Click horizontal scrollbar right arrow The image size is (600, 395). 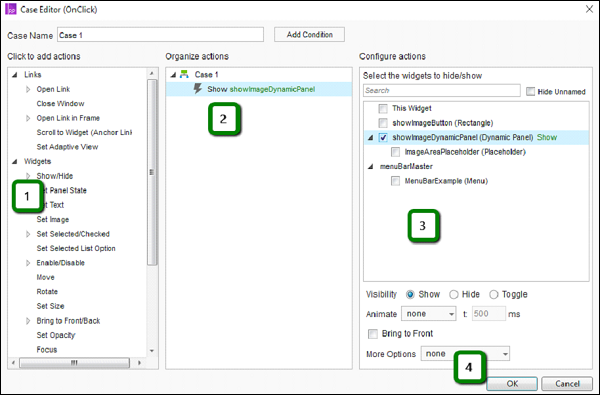139,362
